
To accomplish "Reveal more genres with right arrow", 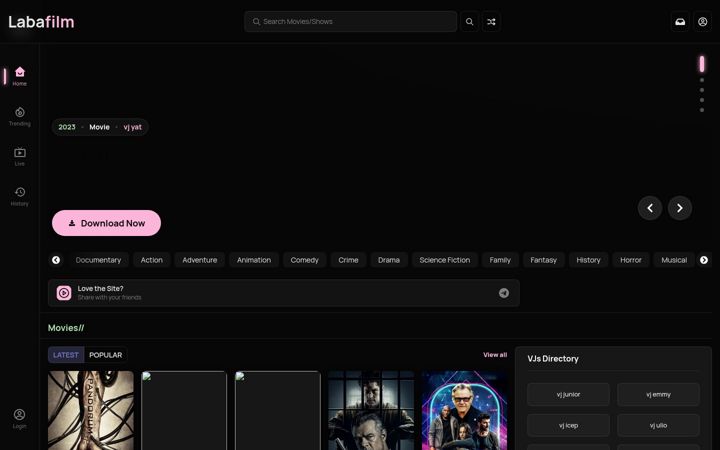I will click(x=703, y=260).
